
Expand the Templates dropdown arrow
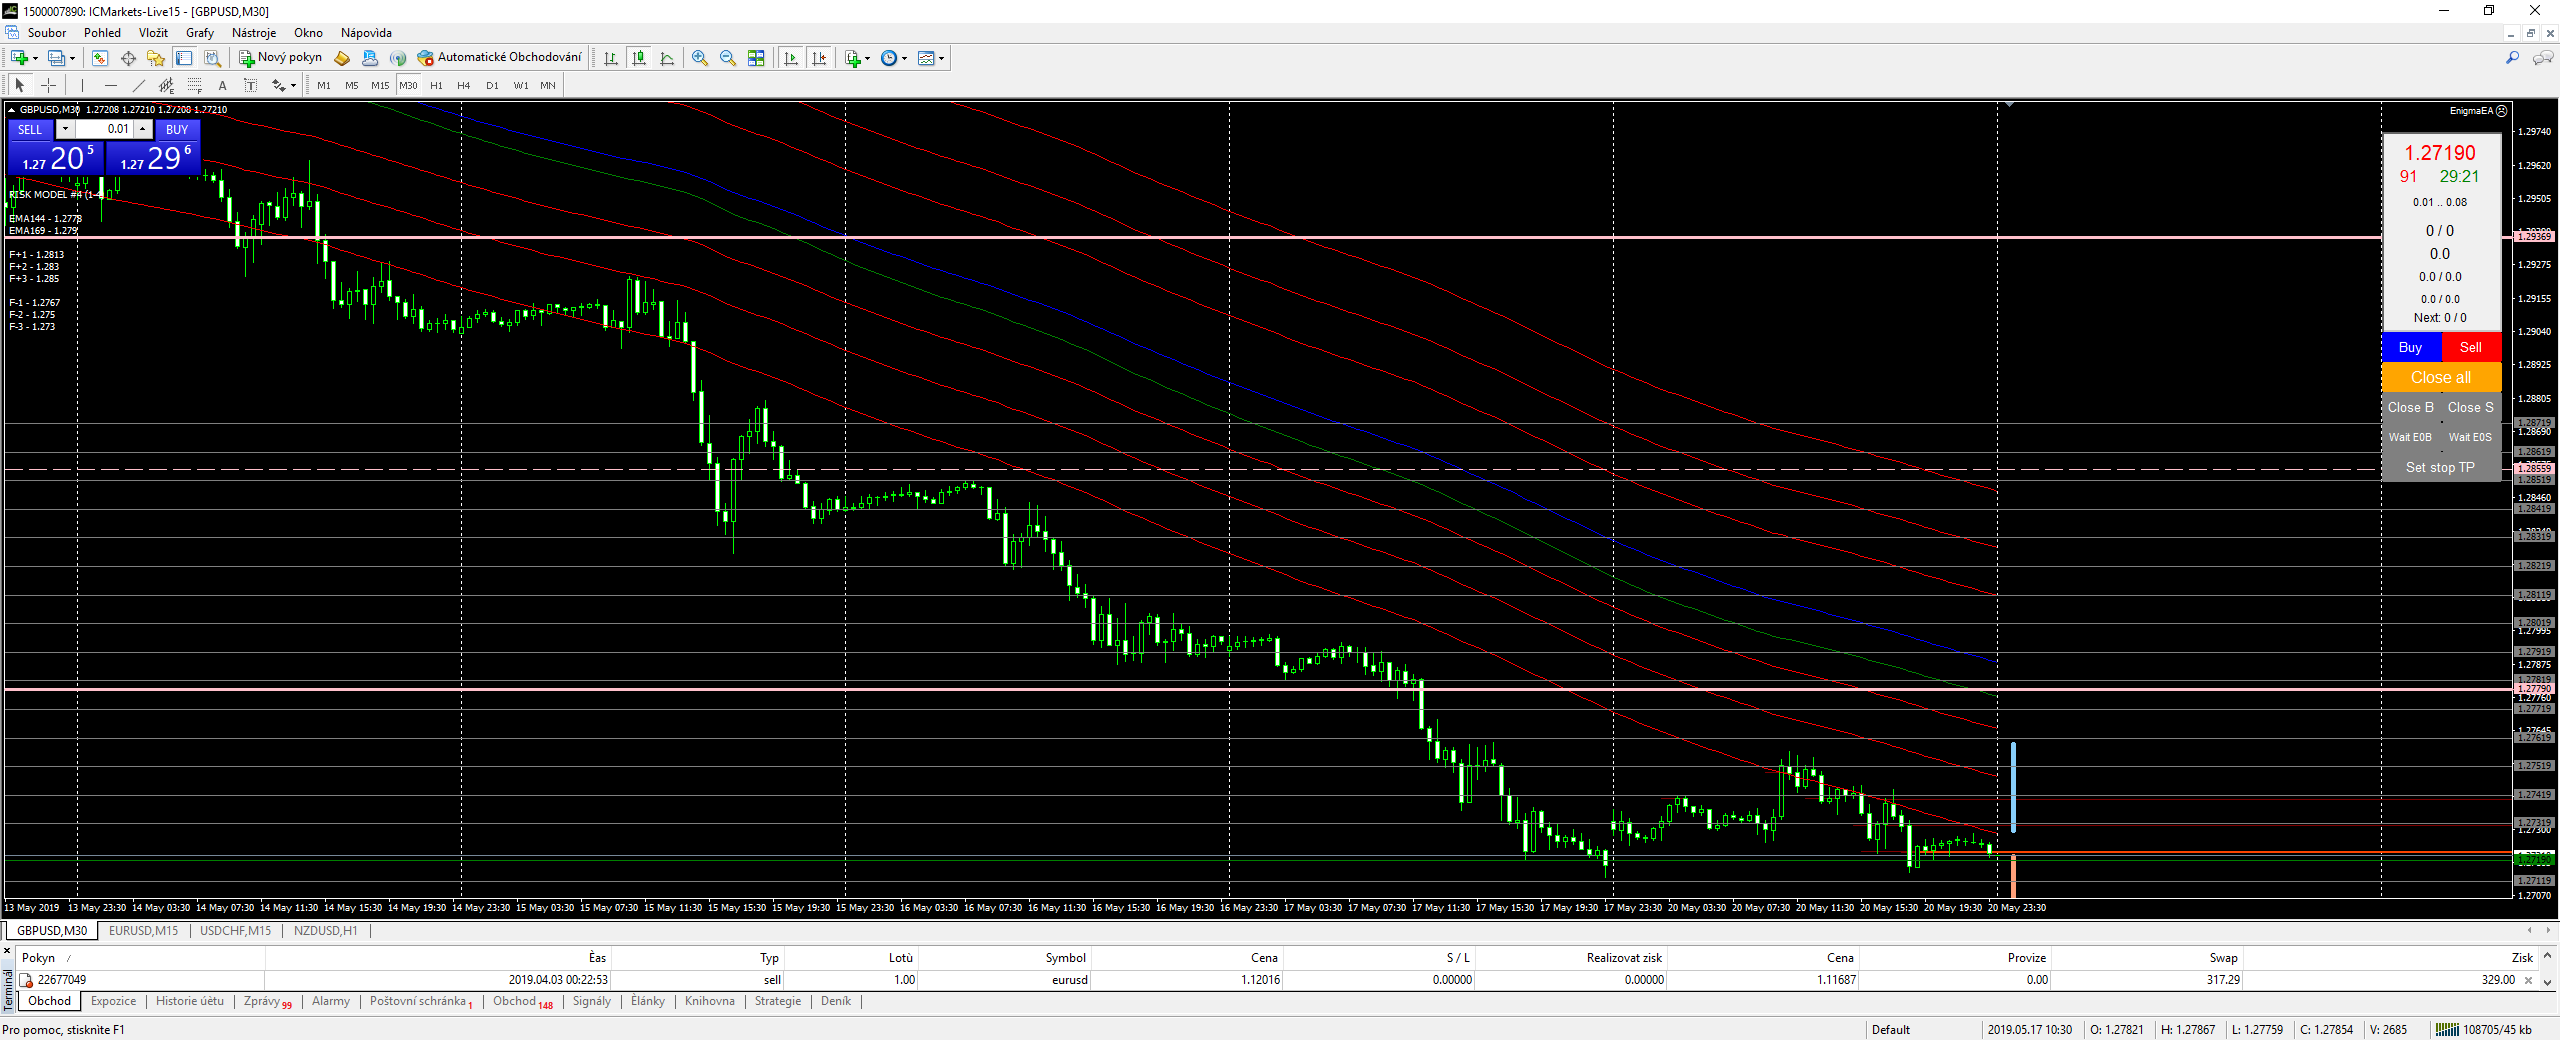pyautogui.click(x=941, y=59)
